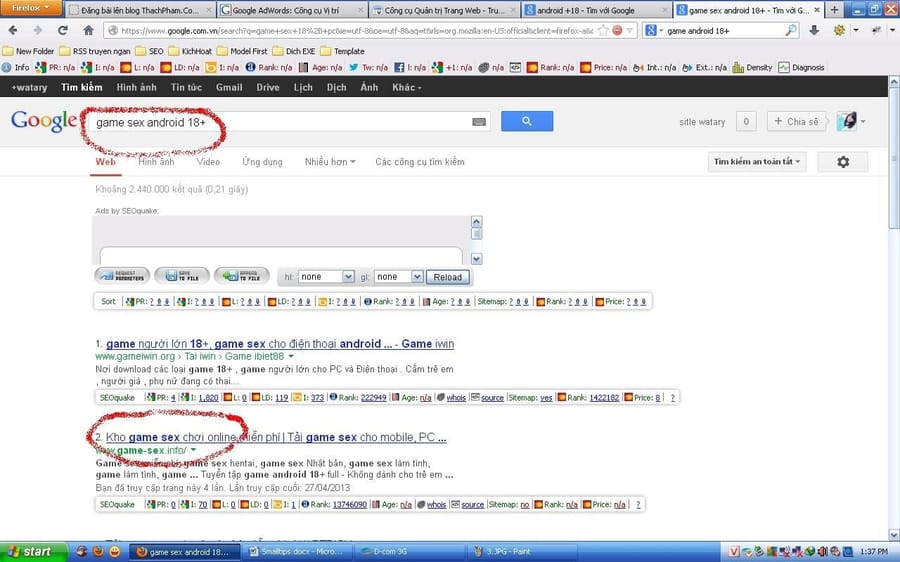Click the SEOquake Reload button
900x562 pixels.
click(448, 277)
